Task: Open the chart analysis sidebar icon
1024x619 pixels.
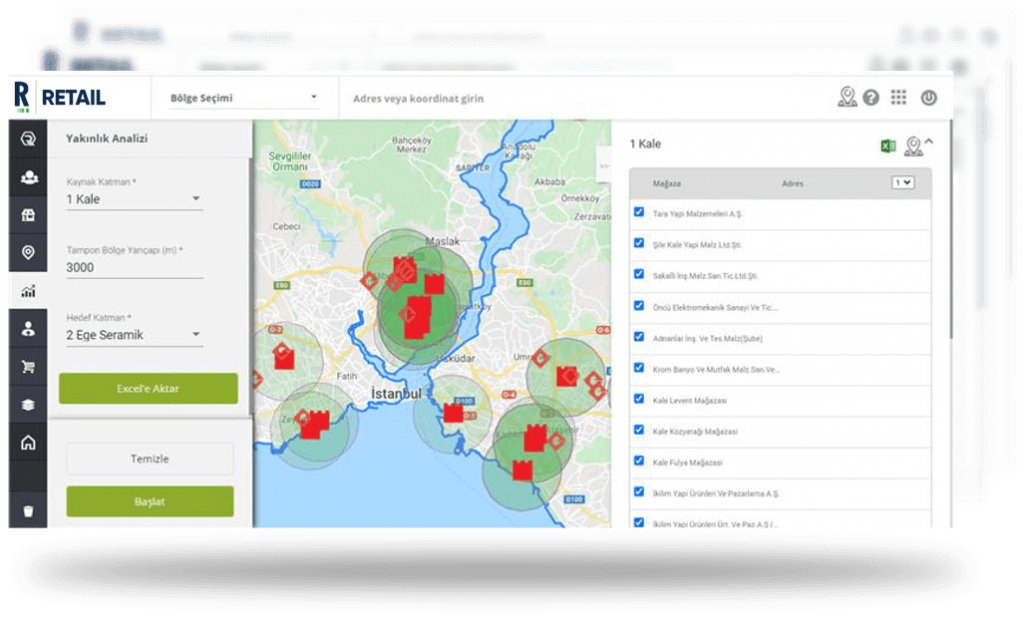Action: pos(28,291)
